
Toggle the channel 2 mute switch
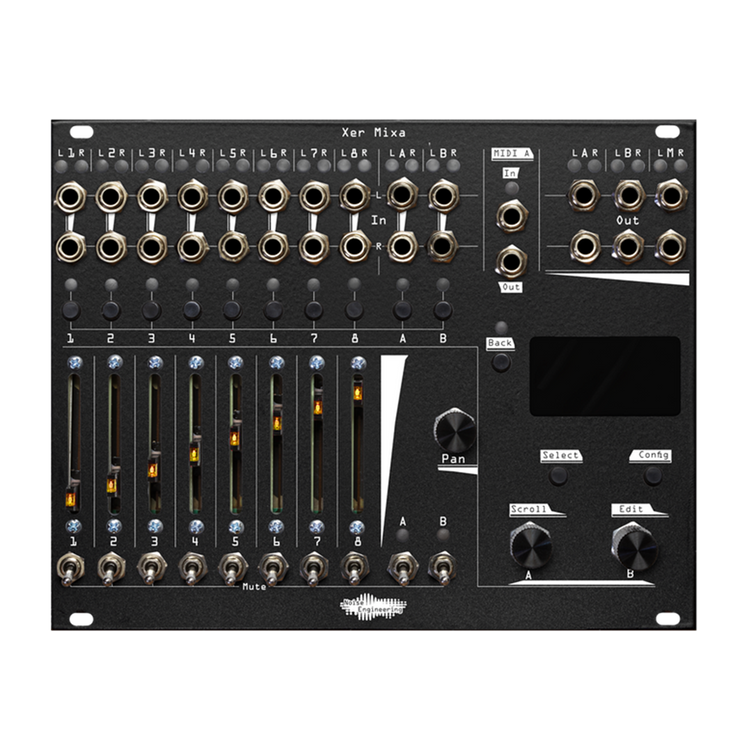[111, 568]
